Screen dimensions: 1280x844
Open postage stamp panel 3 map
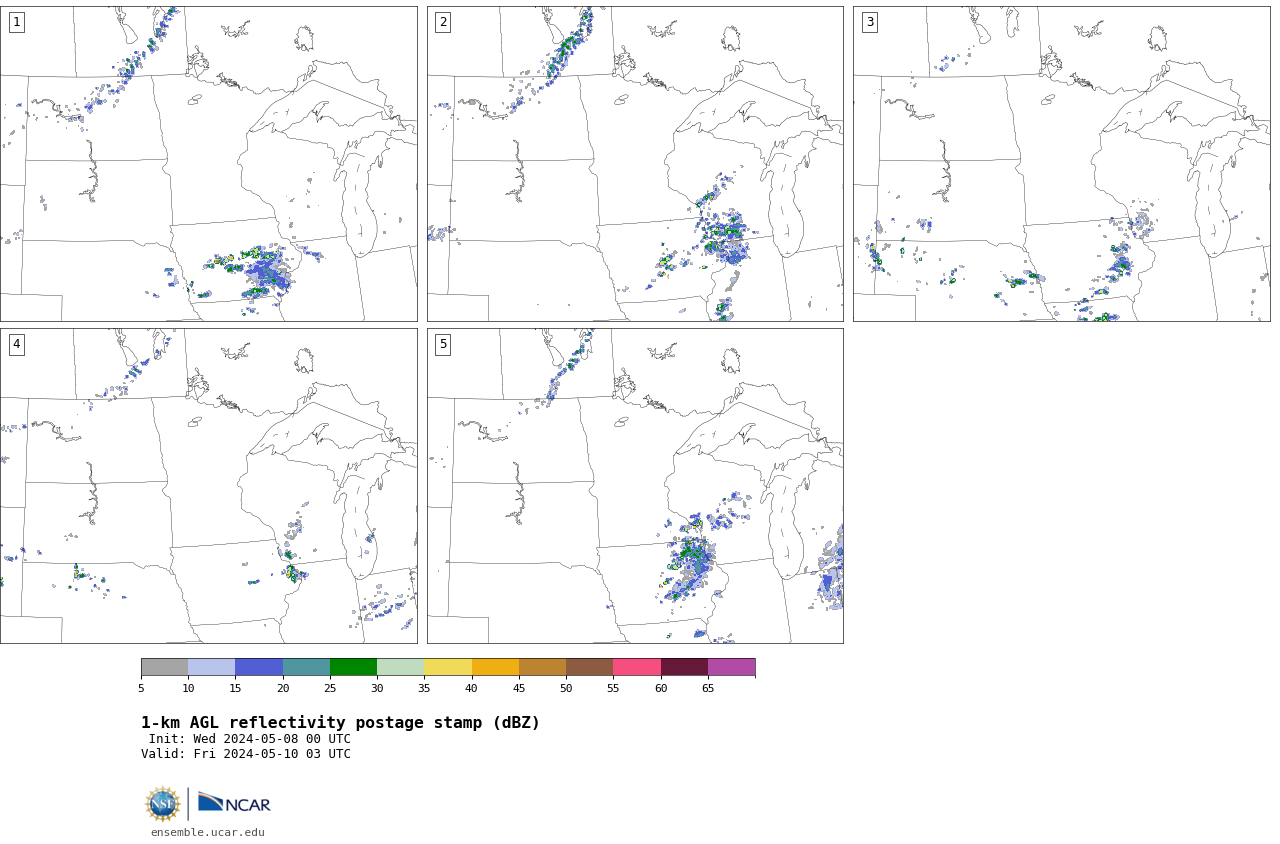pyautogui.click(x=1061, y=164)
